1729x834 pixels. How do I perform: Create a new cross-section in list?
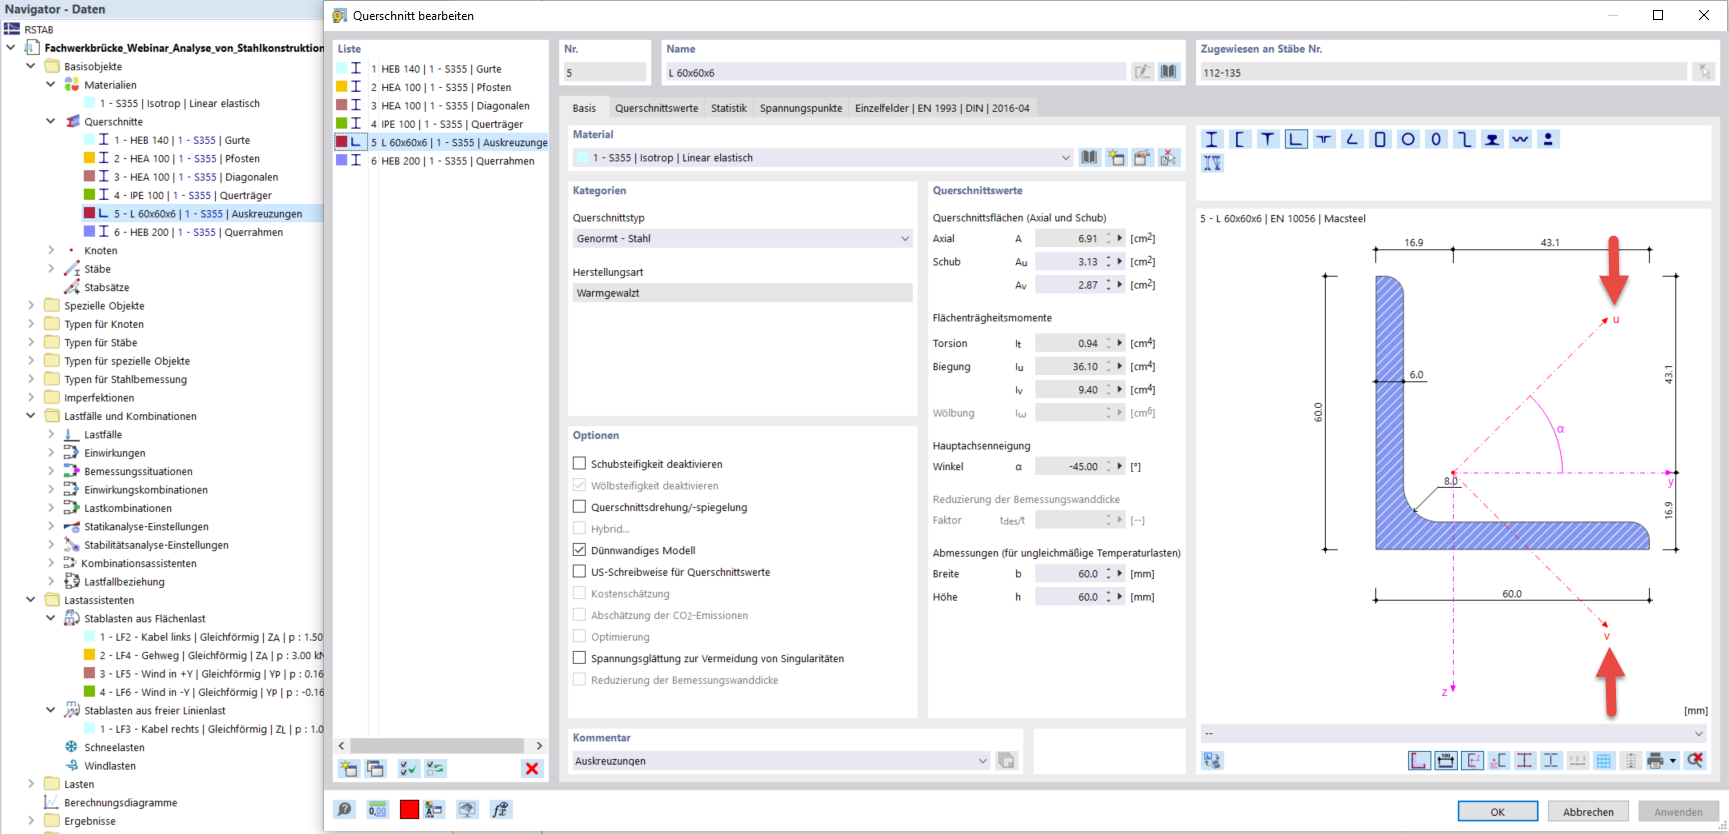[x=348, y=768]
